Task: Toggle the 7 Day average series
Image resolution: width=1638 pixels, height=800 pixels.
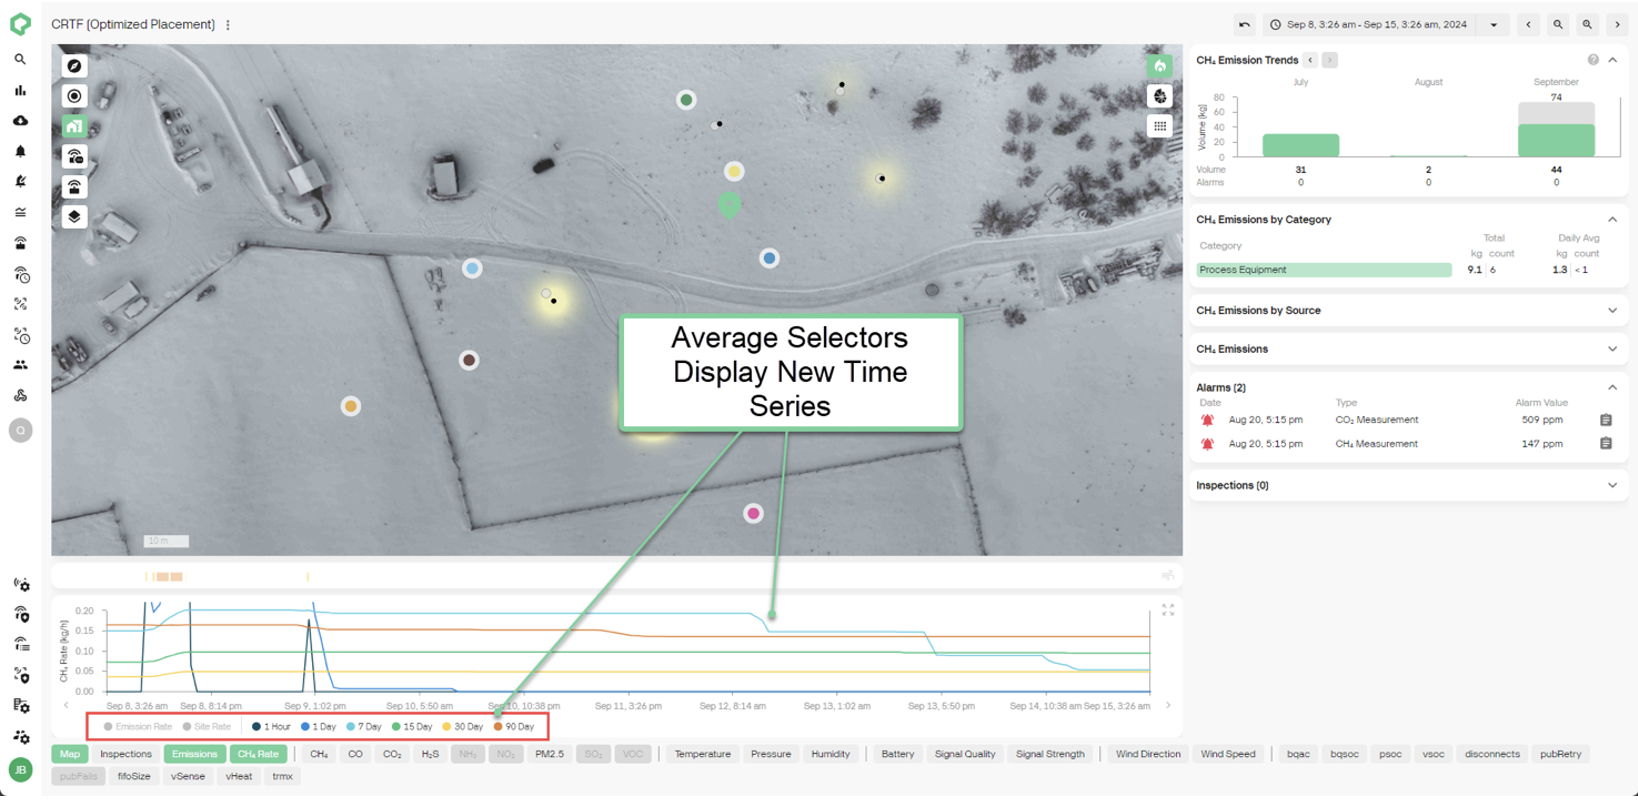Action: click(364, 727)
